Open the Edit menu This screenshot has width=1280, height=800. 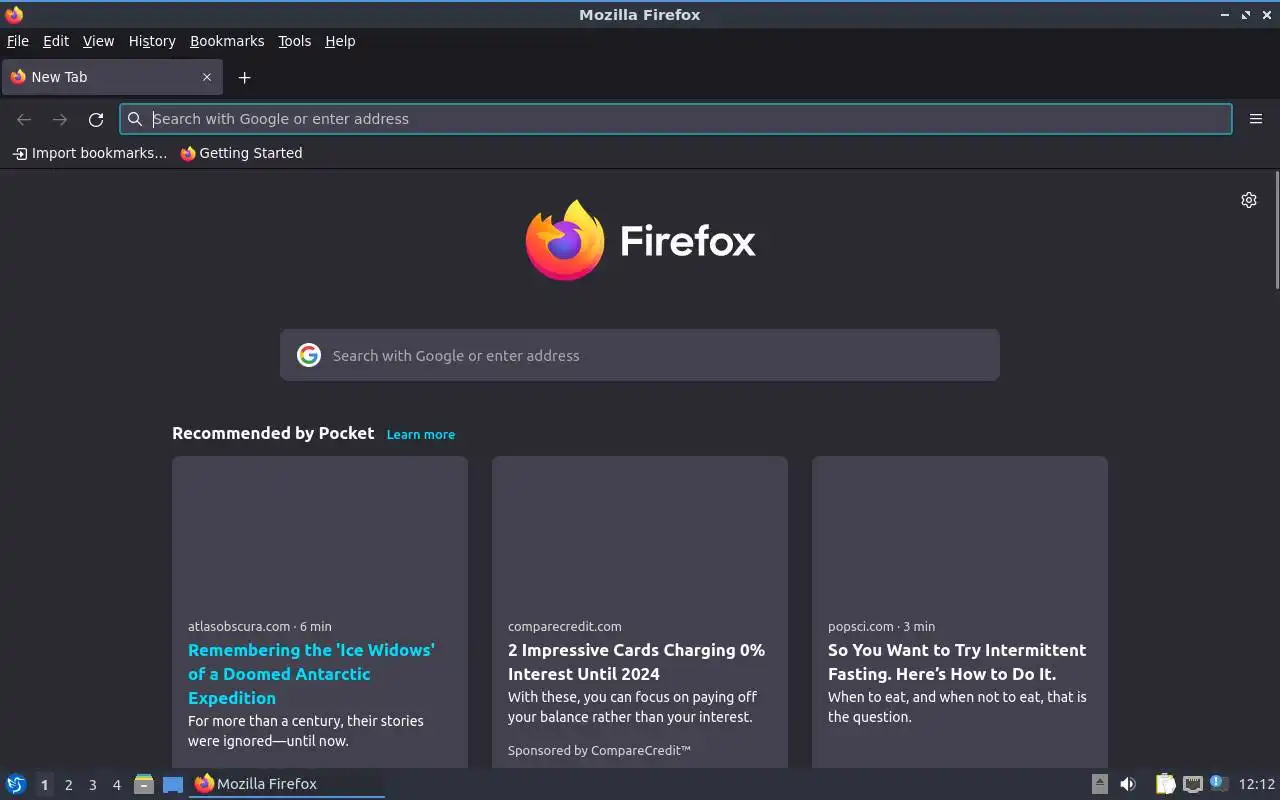(56, 41)
